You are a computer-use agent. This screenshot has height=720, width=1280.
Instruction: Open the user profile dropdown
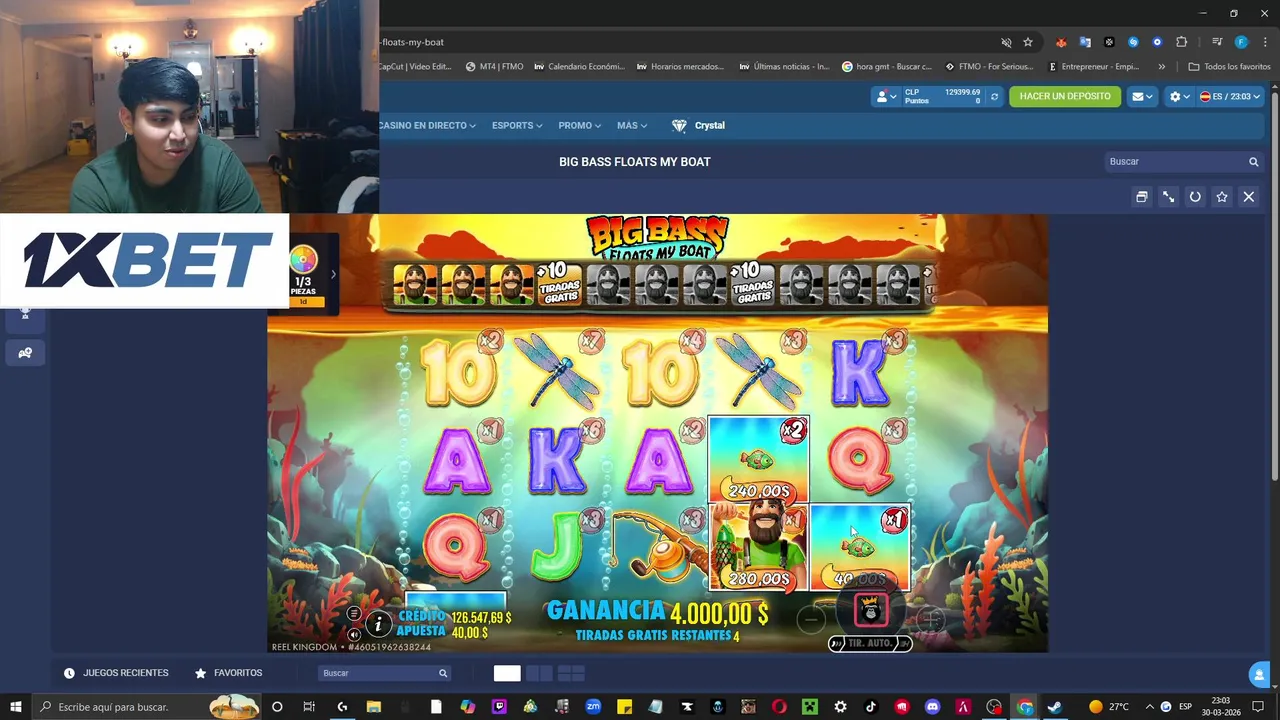886,97
